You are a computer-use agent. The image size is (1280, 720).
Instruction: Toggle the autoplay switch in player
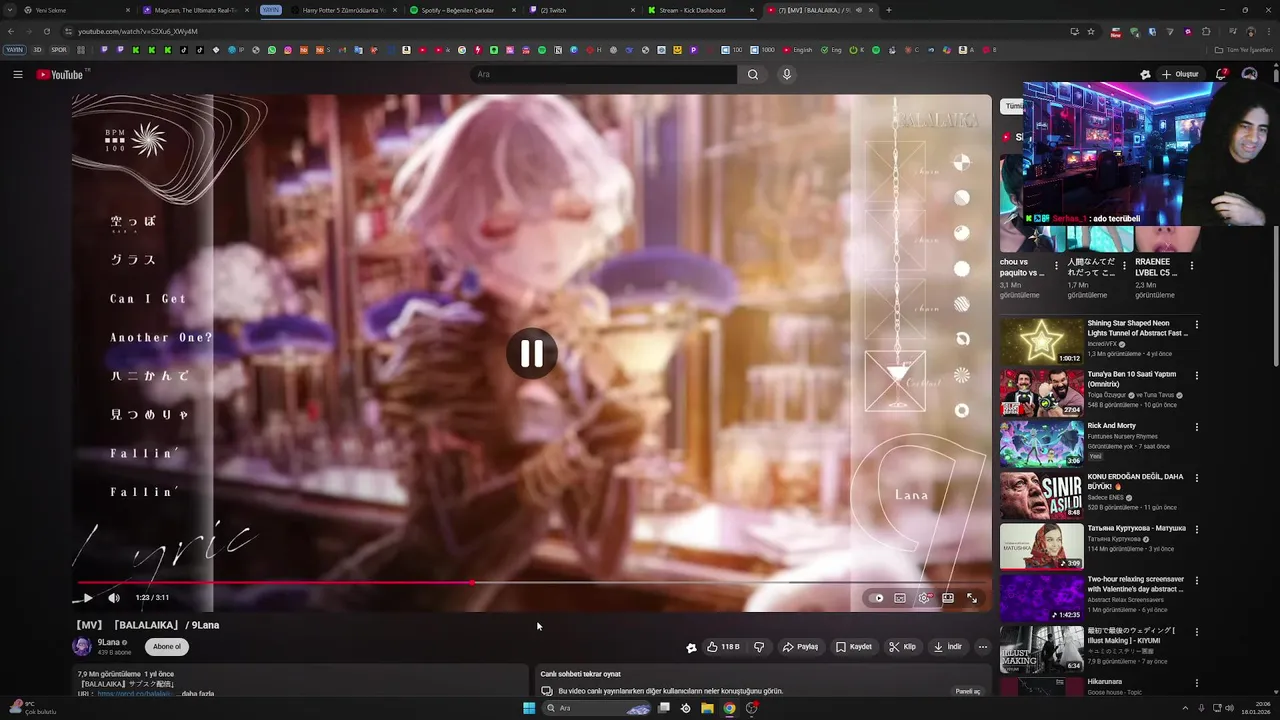coord(877,598)
